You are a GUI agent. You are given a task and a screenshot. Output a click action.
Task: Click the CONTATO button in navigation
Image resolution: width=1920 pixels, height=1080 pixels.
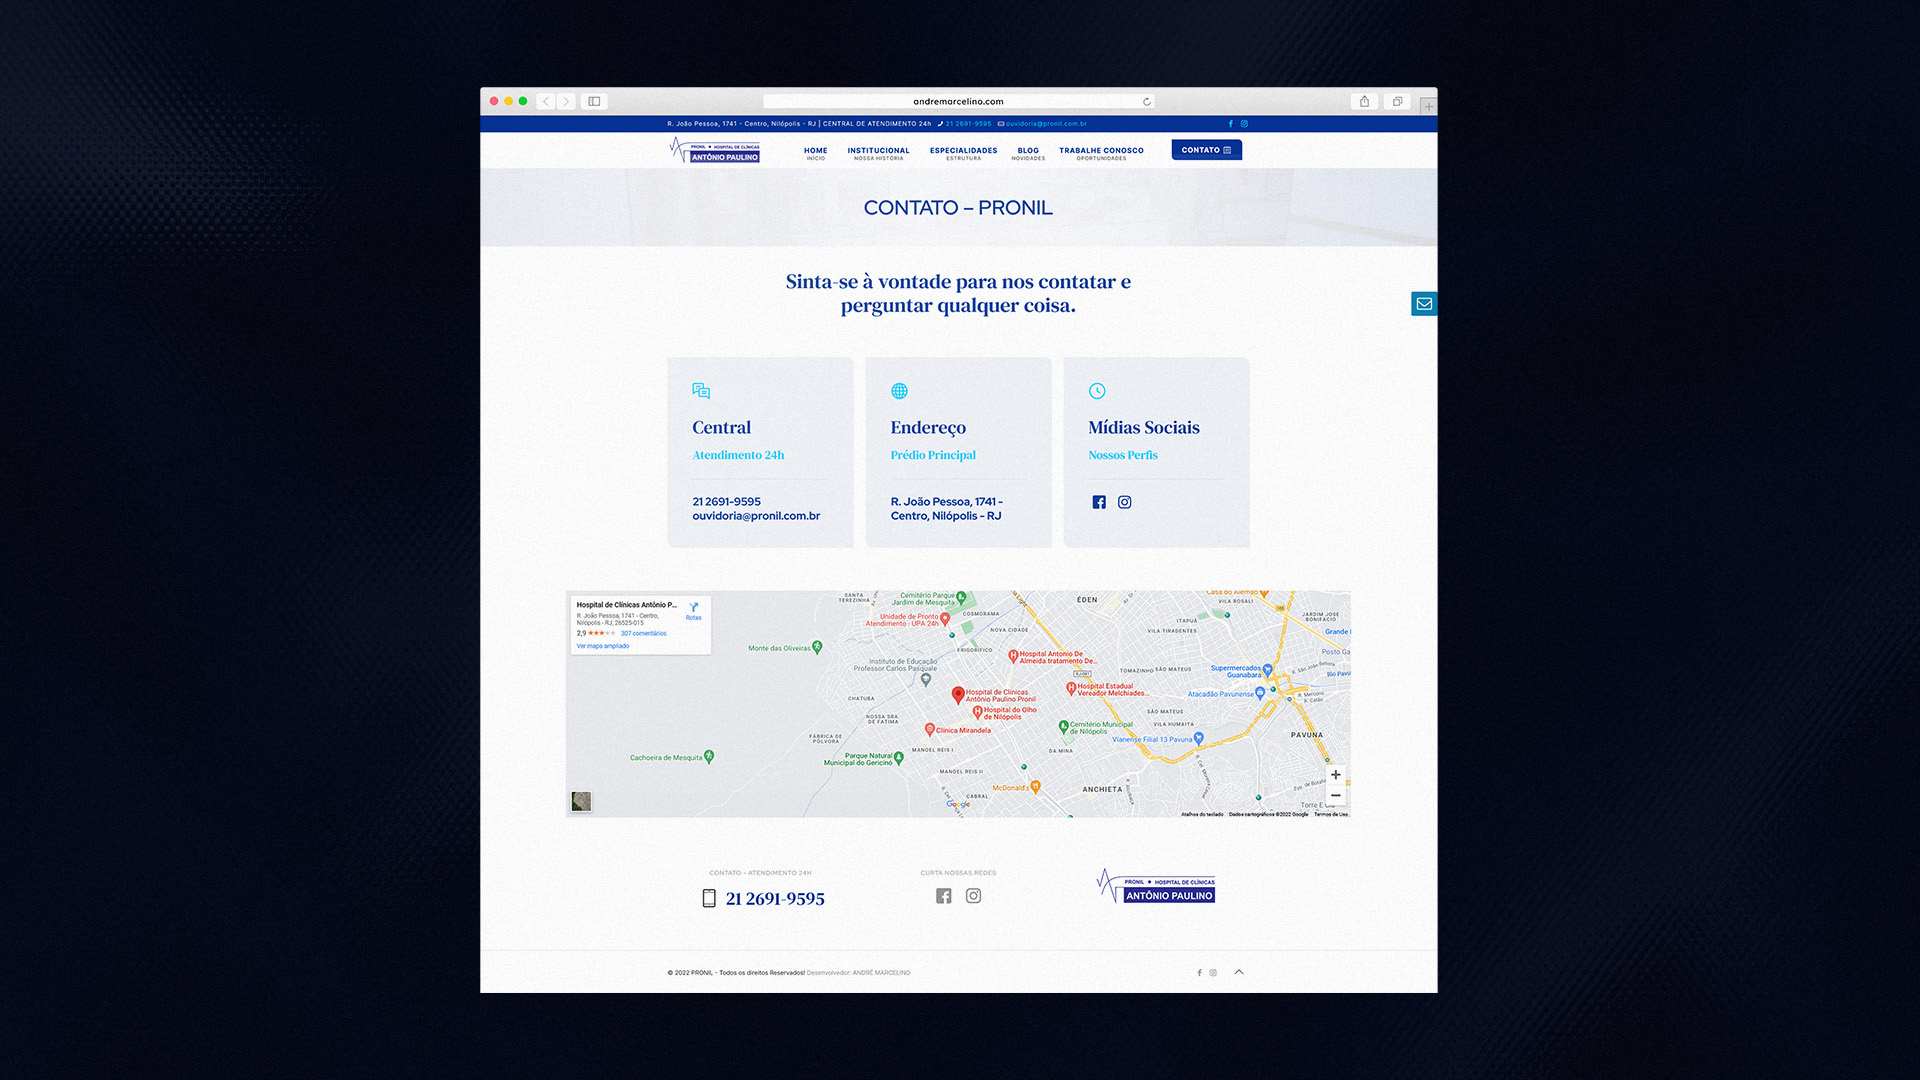coord(1207,150)
